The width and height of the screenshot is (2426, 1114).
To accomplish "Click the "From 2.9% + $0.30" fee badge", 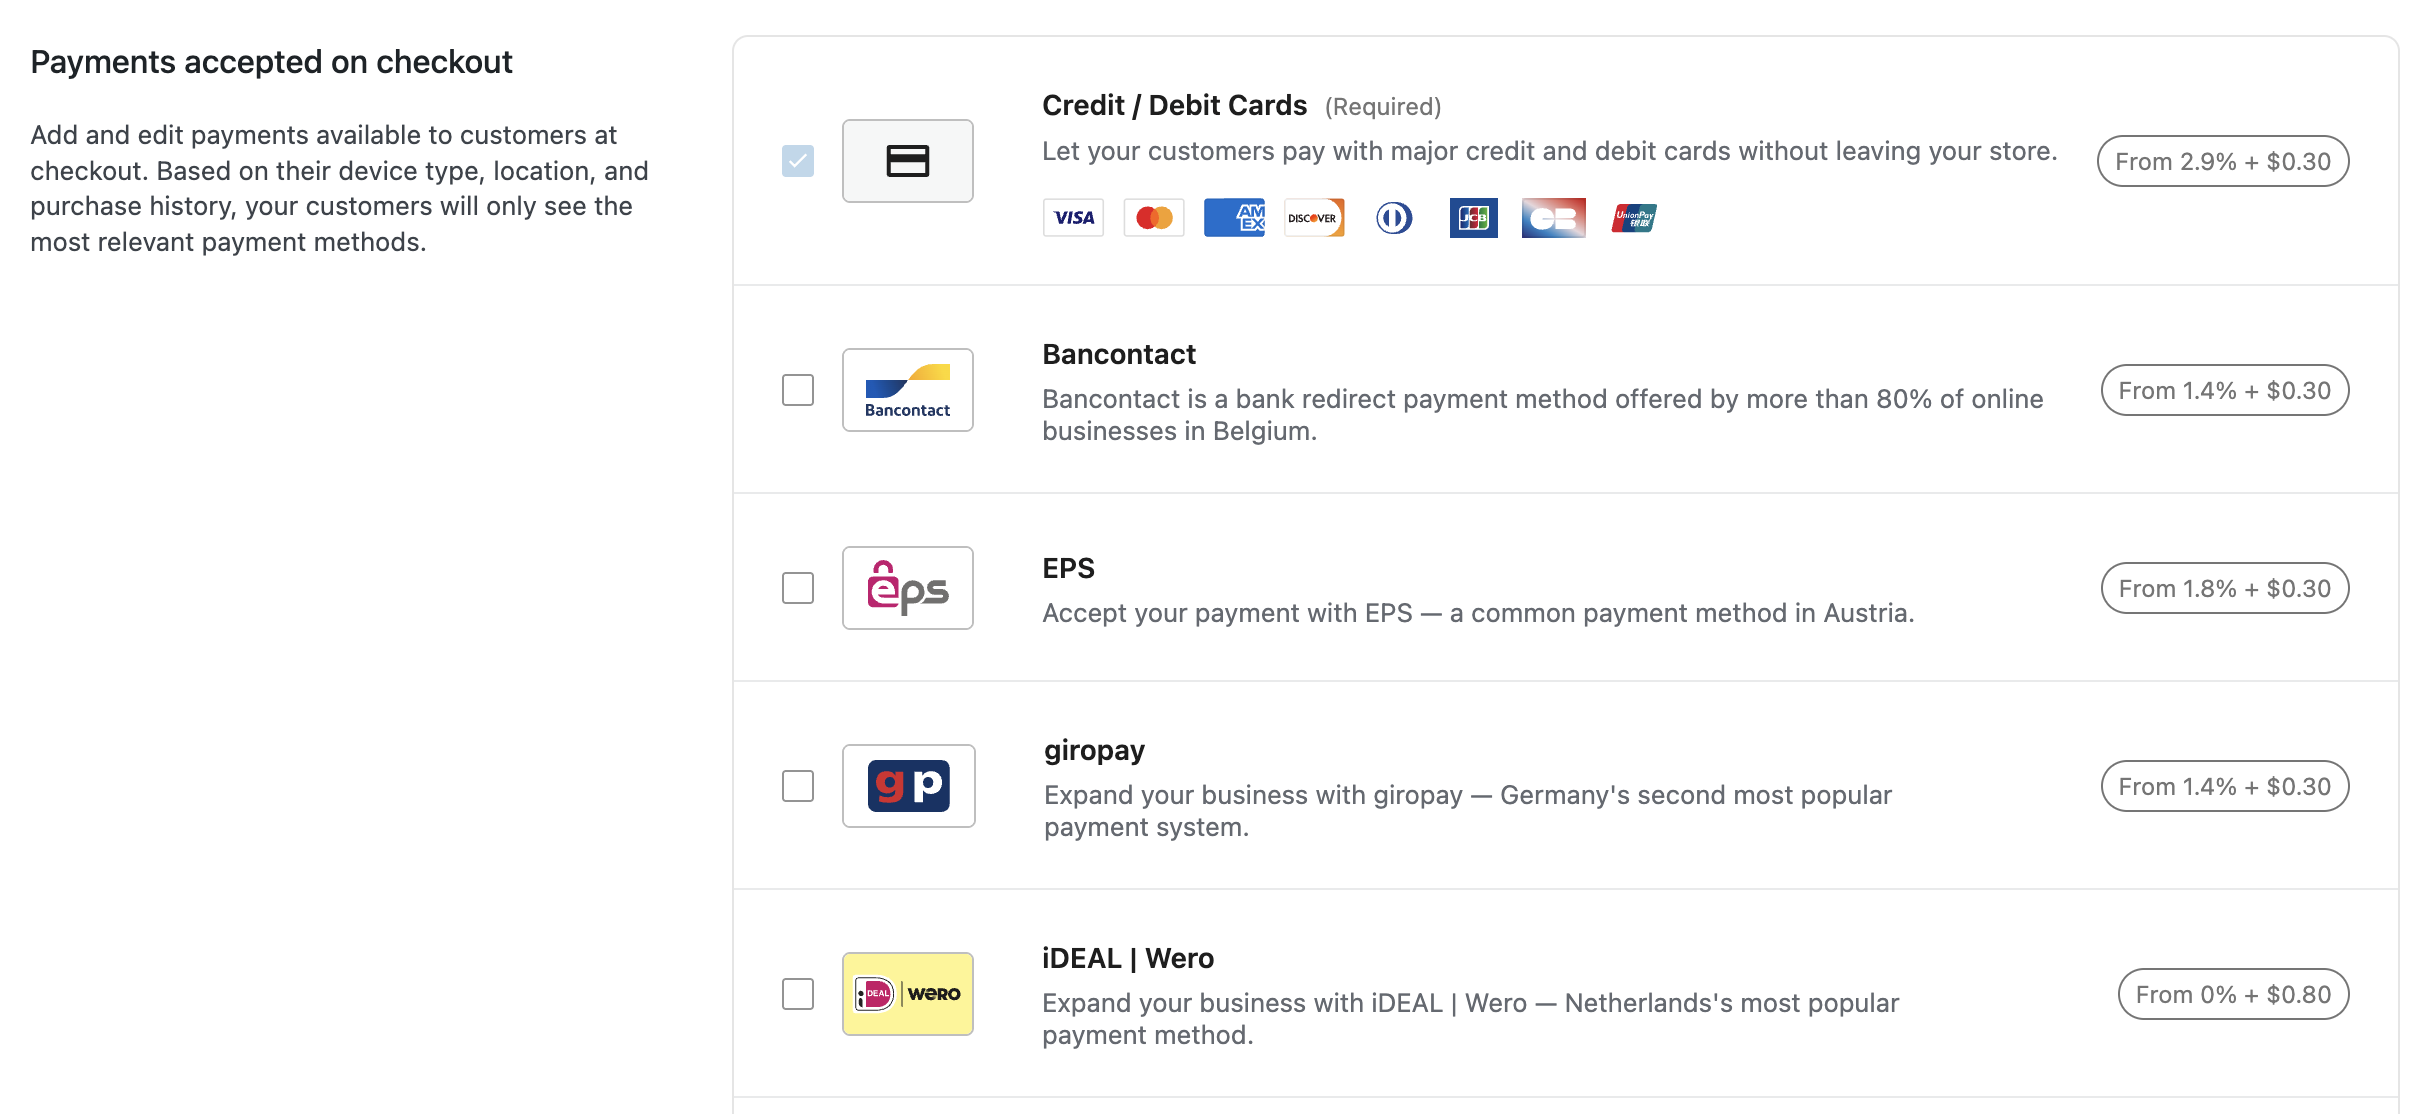I will pyautogui.click(x=2223, y=161).
